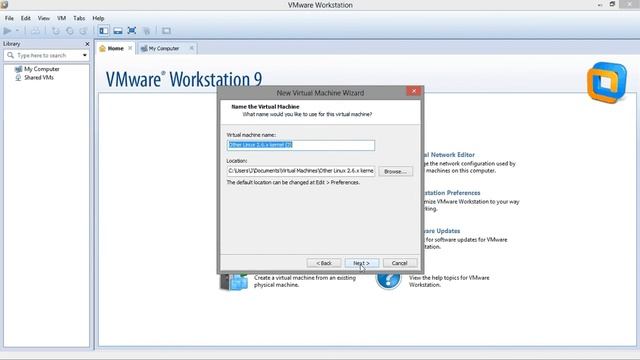Click the Revert to Snapshot toolbar icon
This screenshot has height=360, width=640.
[69, 31]
